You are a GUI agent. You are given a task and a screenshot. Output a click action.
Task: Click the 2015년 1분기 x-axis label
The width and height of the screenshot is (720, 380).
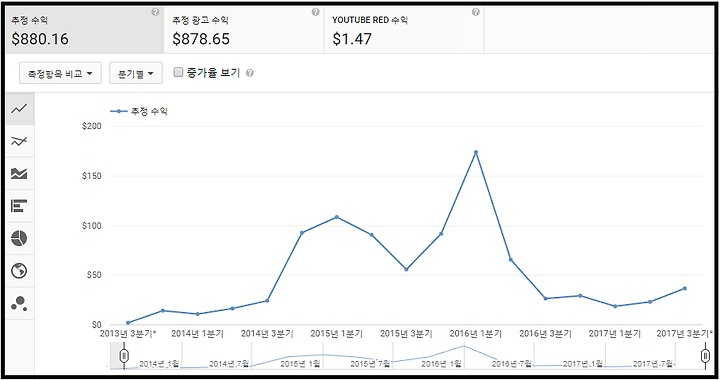click(337, 334)
